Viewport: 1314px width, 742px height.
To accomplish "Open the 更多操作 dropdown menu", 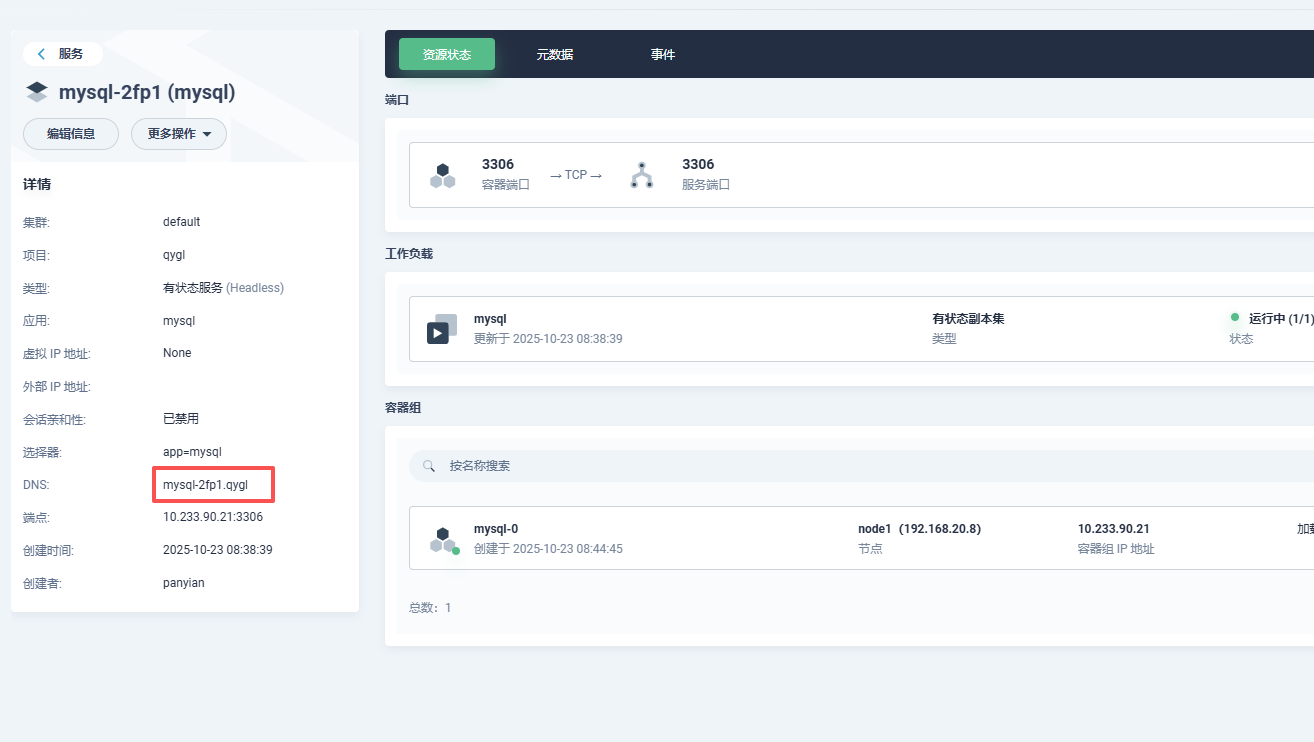I will click(179, 134).
